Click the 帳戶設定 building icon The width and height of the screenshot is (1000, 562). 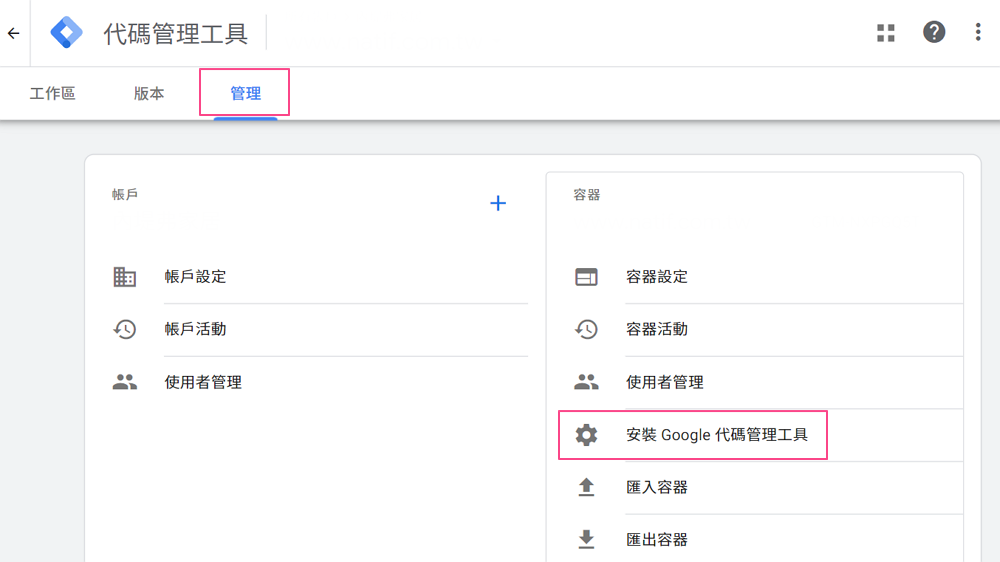pyautogui.click(x=124, y=277)
